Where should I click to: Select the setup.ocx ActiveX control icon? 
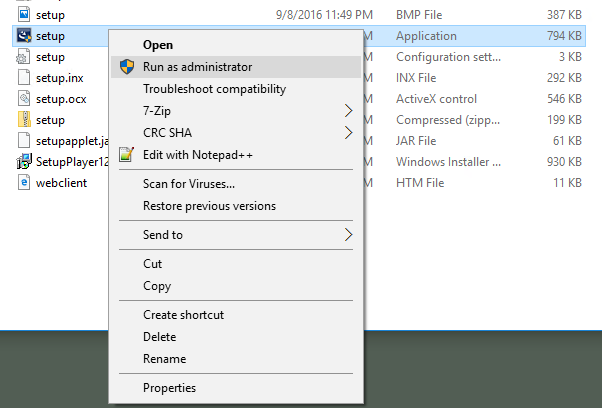tap(24, 99)
